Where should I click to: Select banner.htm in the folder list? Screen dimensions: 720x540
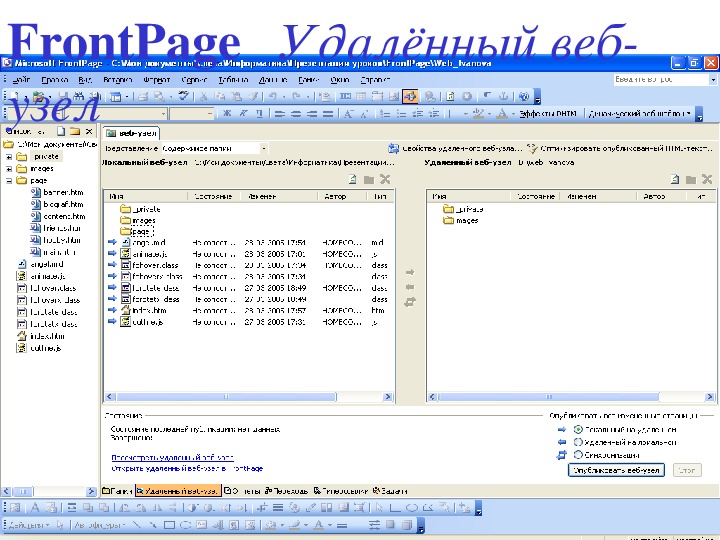[63, 192]
